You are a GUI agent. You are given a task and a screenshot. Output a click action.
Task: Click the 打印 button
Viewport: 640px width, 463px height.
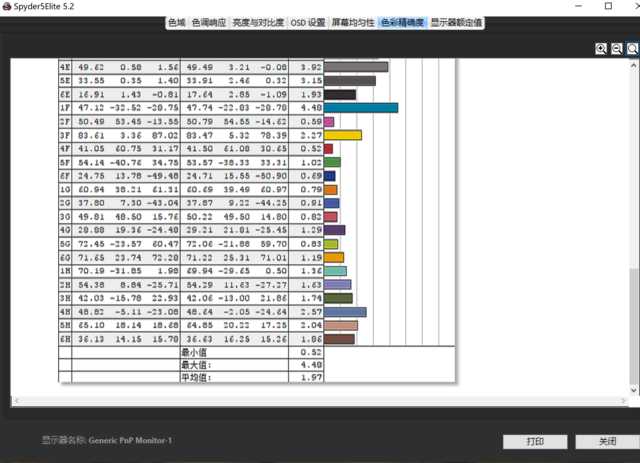(535, 441)
